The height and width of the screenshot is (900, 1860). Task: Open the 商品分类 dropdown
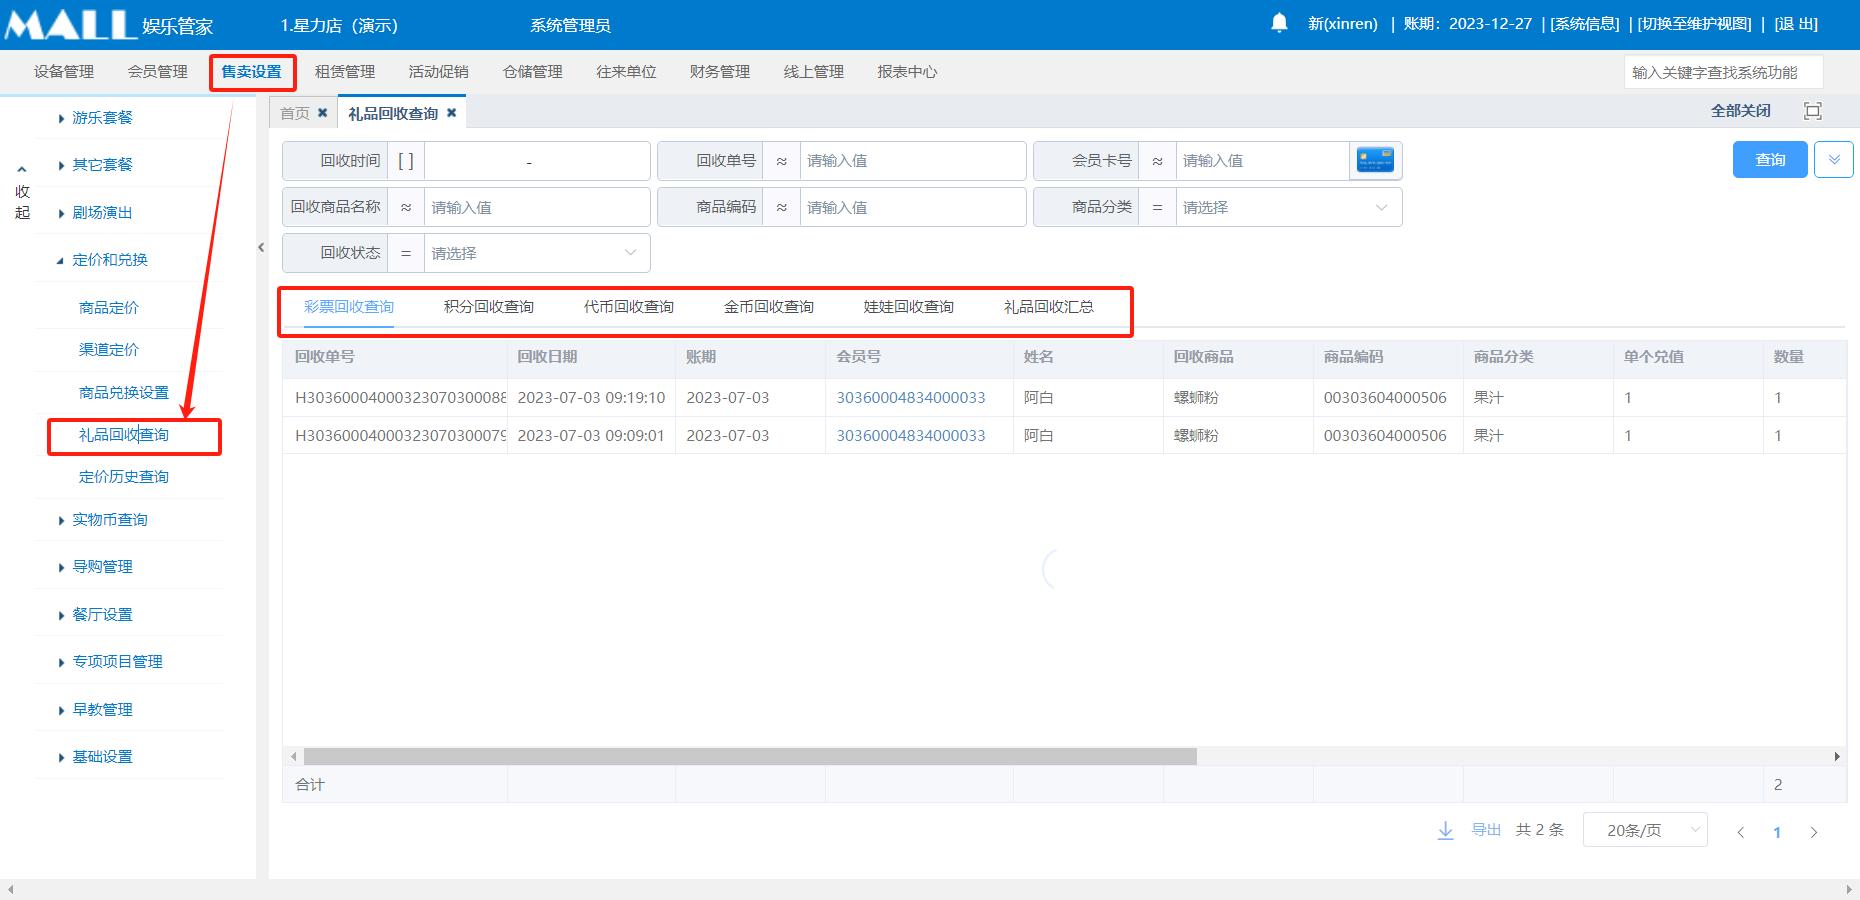click(x=1289, y=207)
